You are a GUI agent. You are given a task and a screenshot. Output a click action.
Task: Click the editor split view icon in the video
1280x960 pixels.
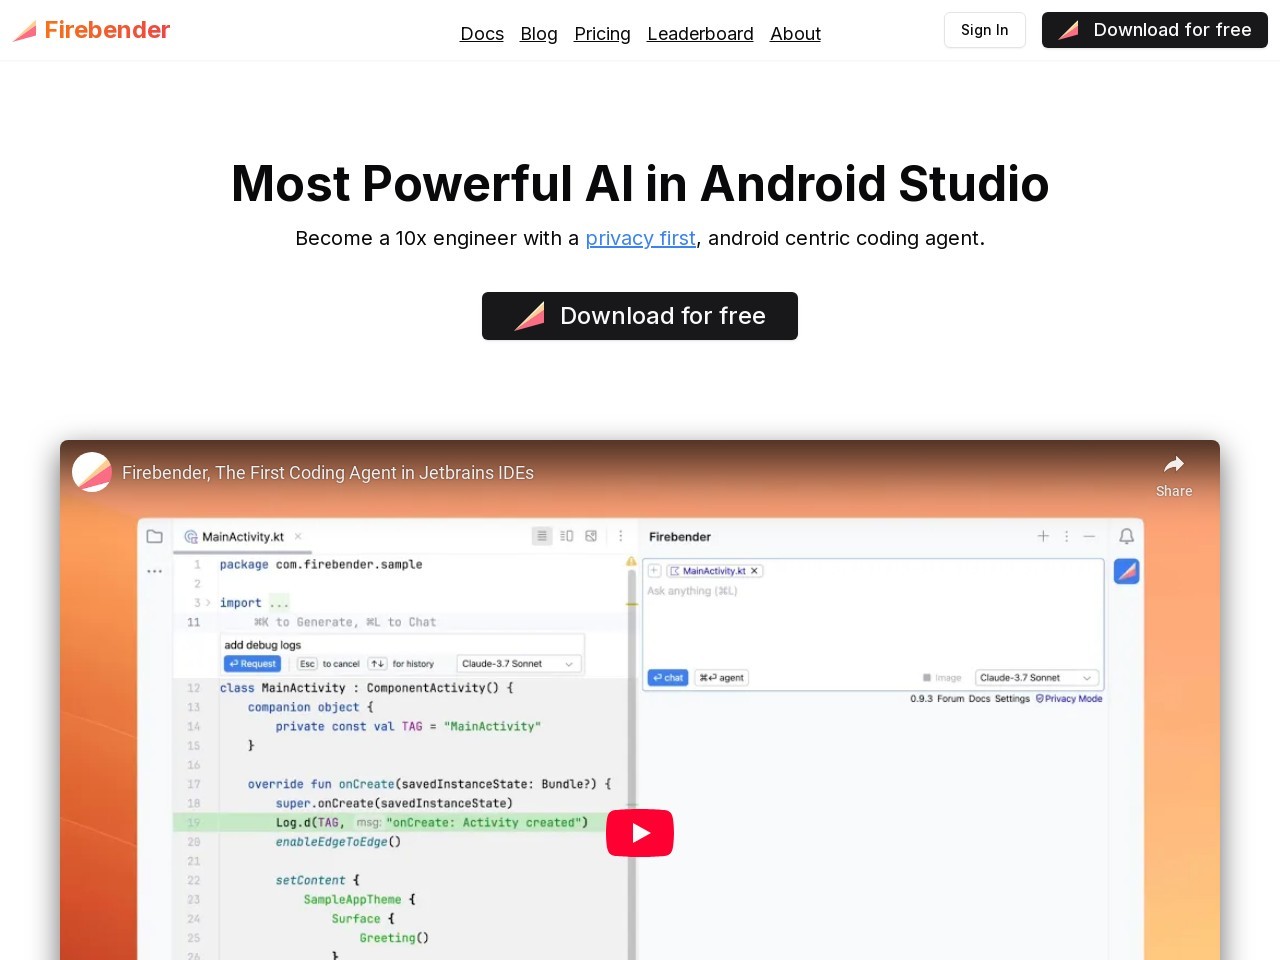(567, 536)
